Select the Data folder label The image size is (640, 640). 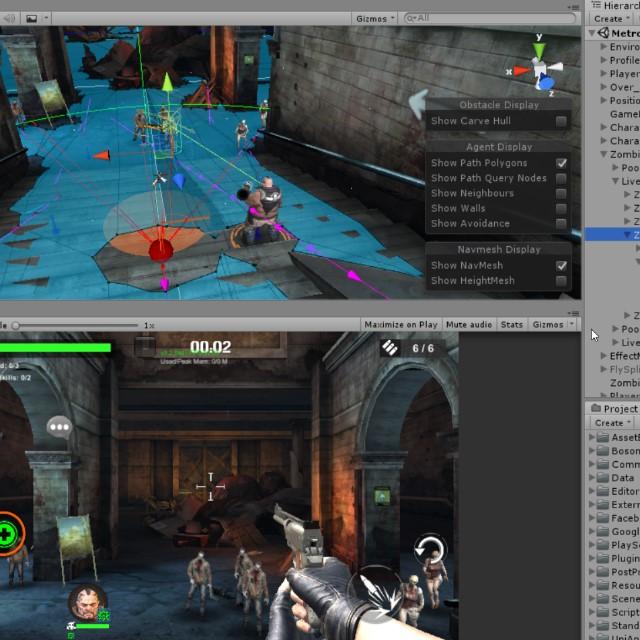tap(622, 478)
